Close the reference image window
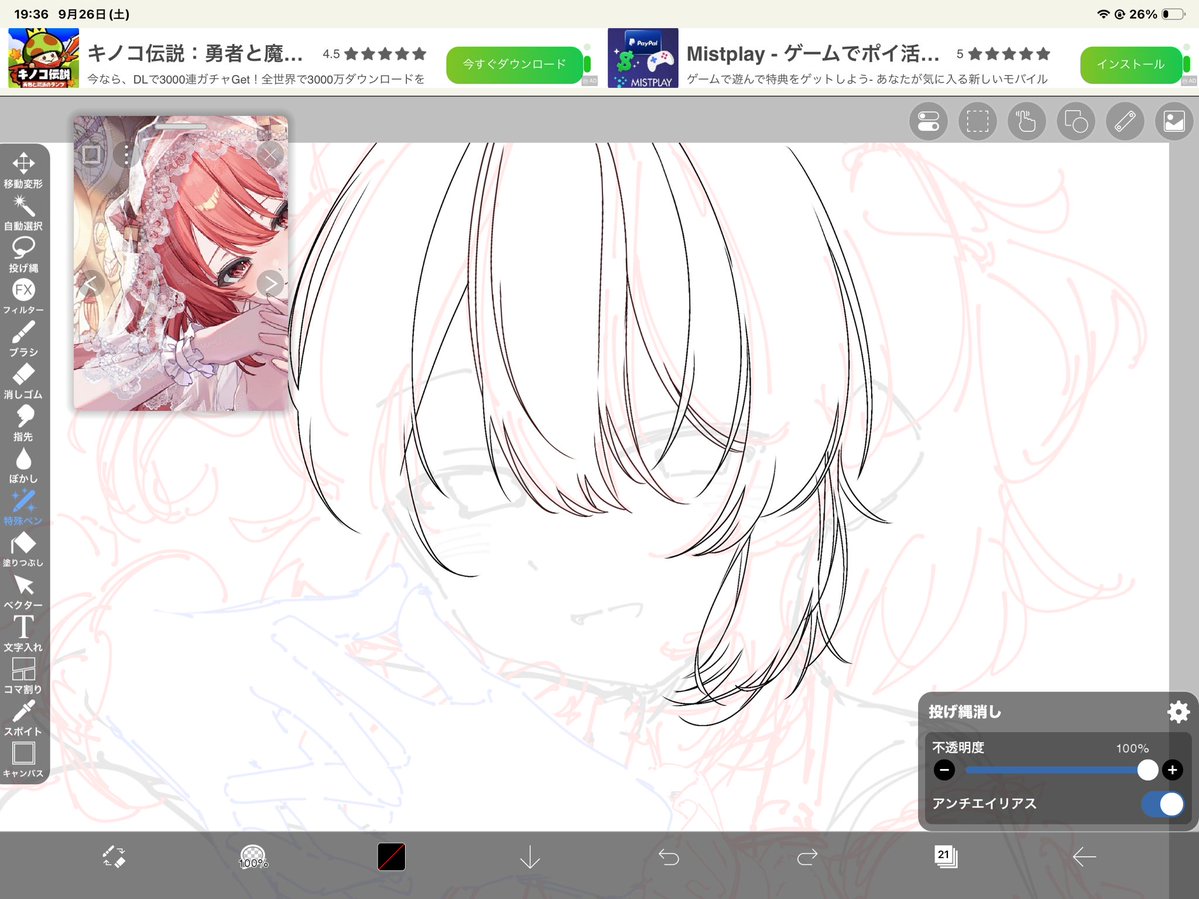1199x899 pixels. point(269,155)
